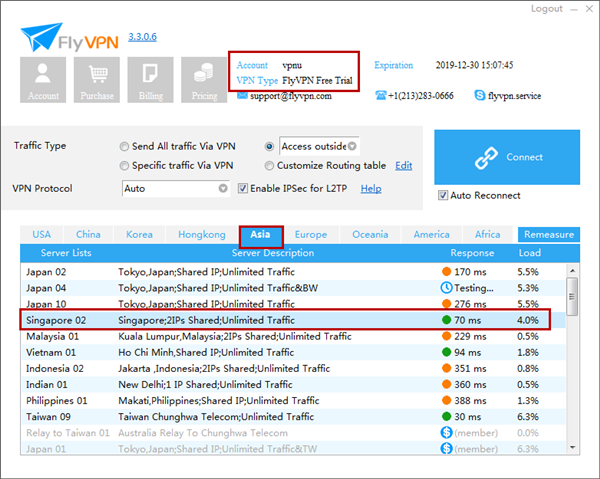Click the FlyVPN paper plane logo
600x479 pixels.
[x=41, y=37]
